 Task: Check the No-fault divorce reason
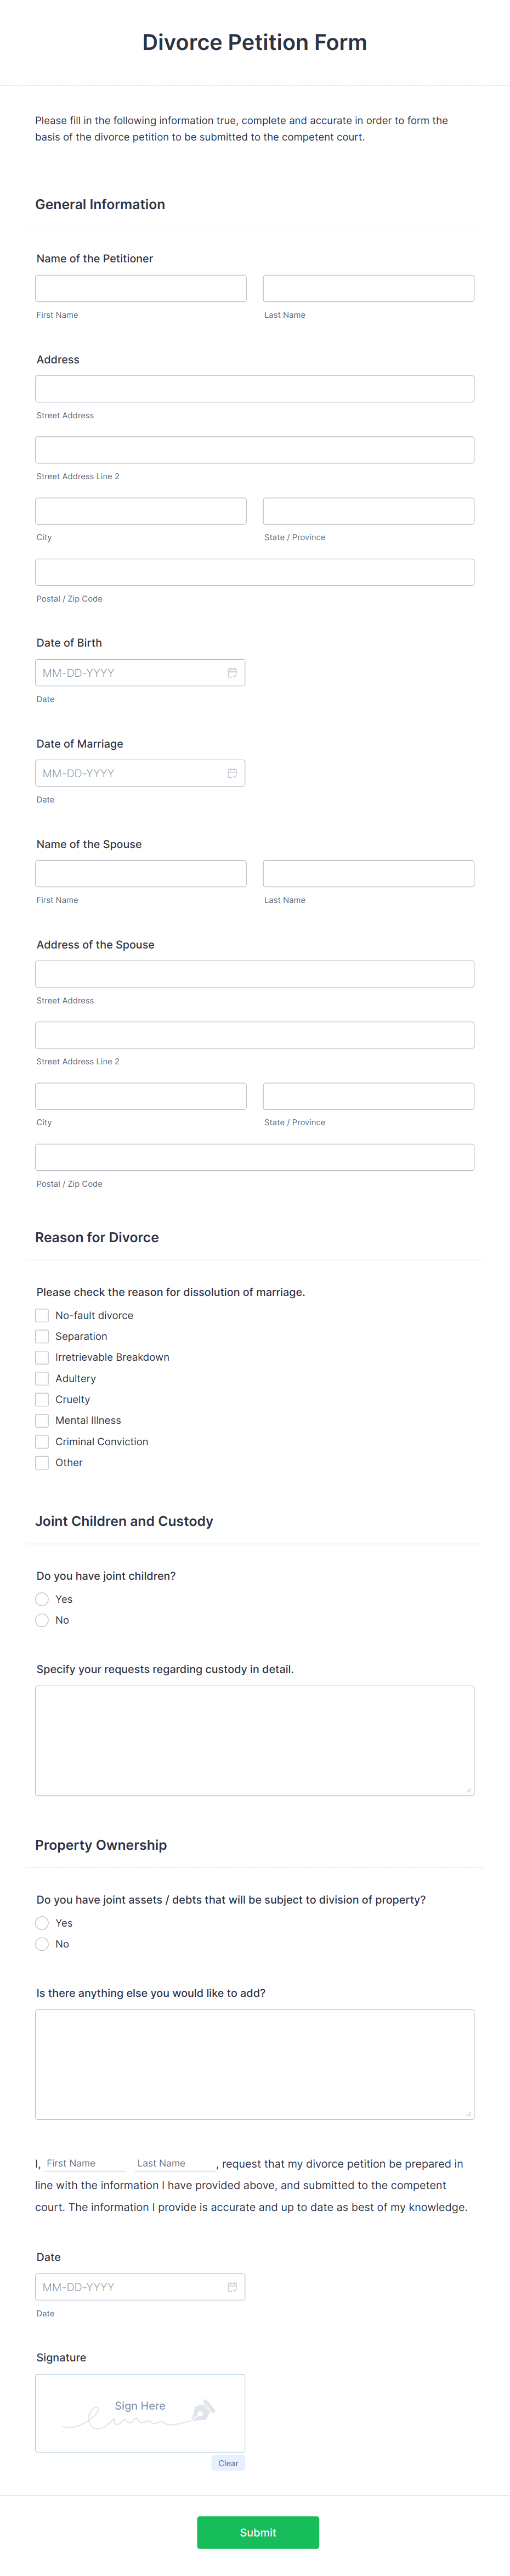tap(42, 1315)
